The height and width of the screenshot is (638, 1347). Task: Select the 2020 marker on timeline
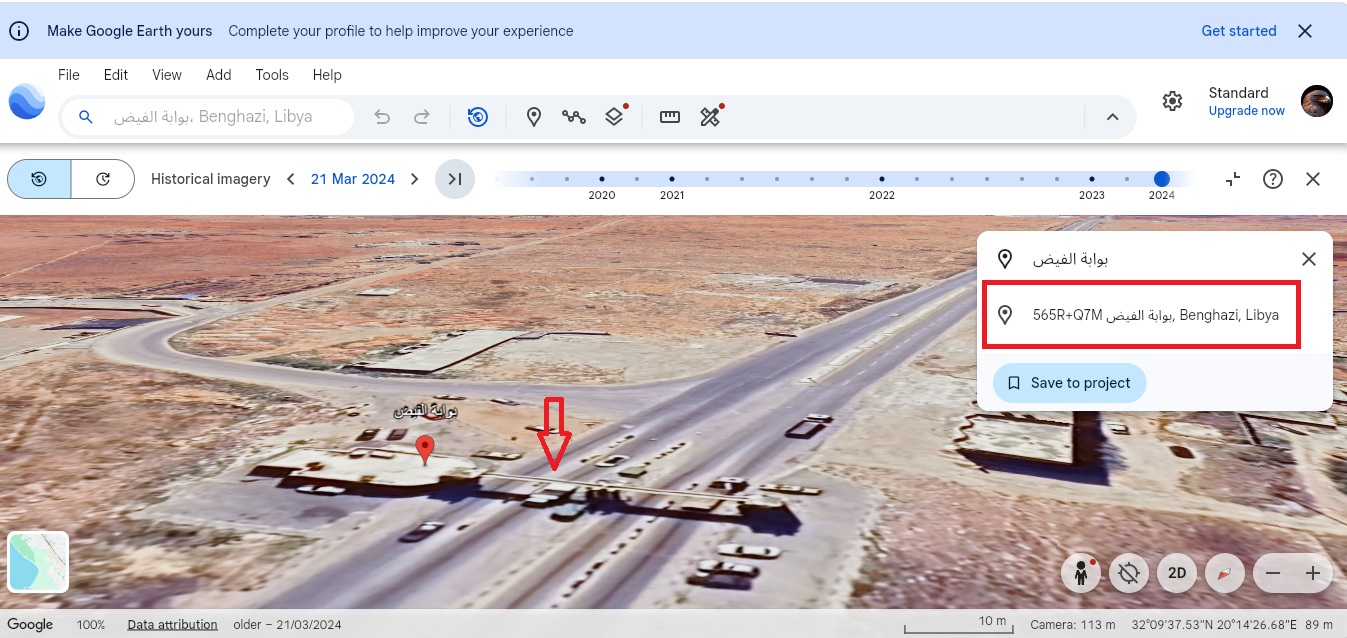pos(602,180)
